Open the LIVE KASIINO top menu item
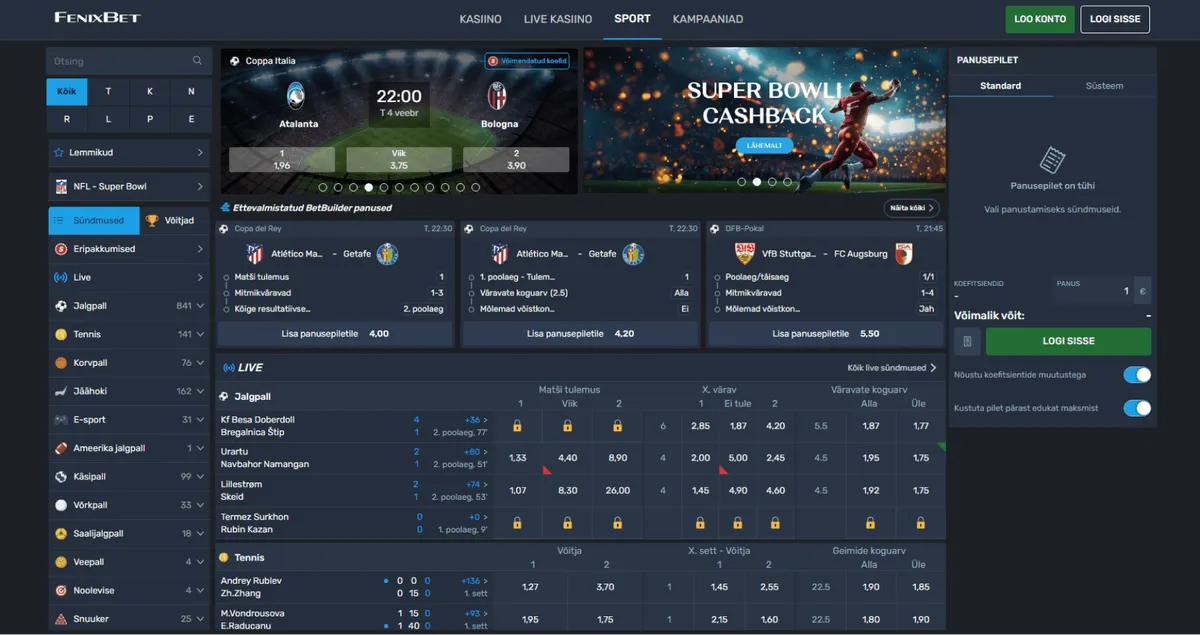 click(x=558, y=19)
